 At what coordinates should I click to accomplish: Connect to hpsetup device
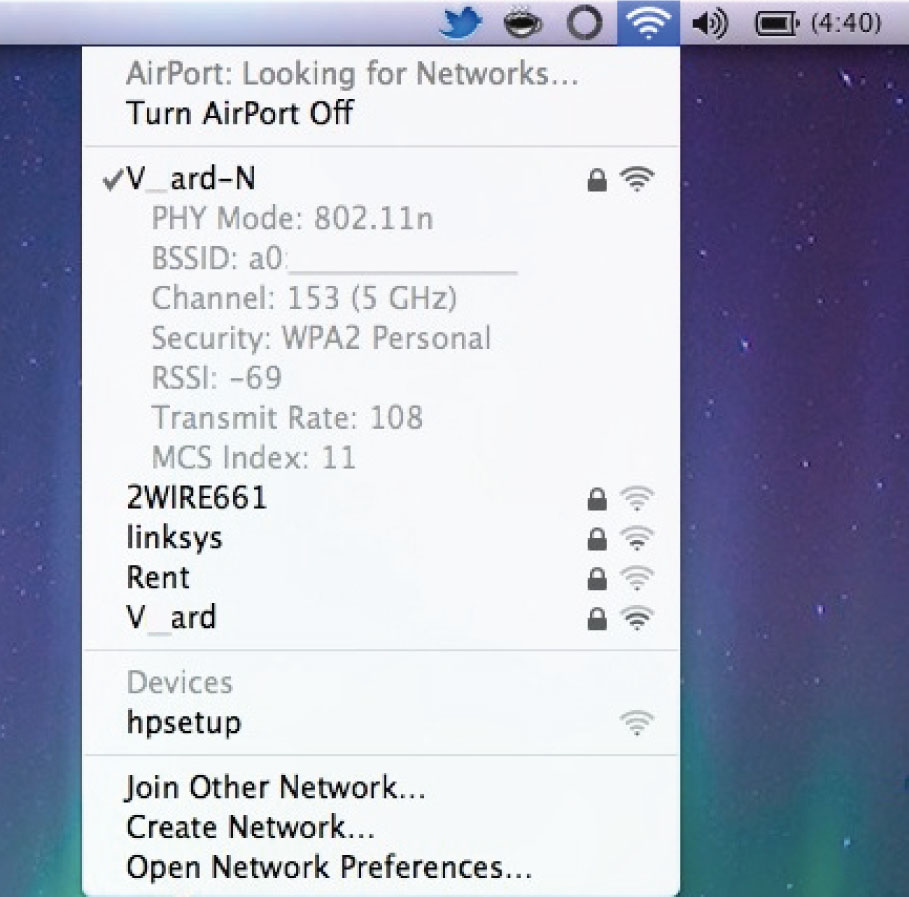coord(381,723)
